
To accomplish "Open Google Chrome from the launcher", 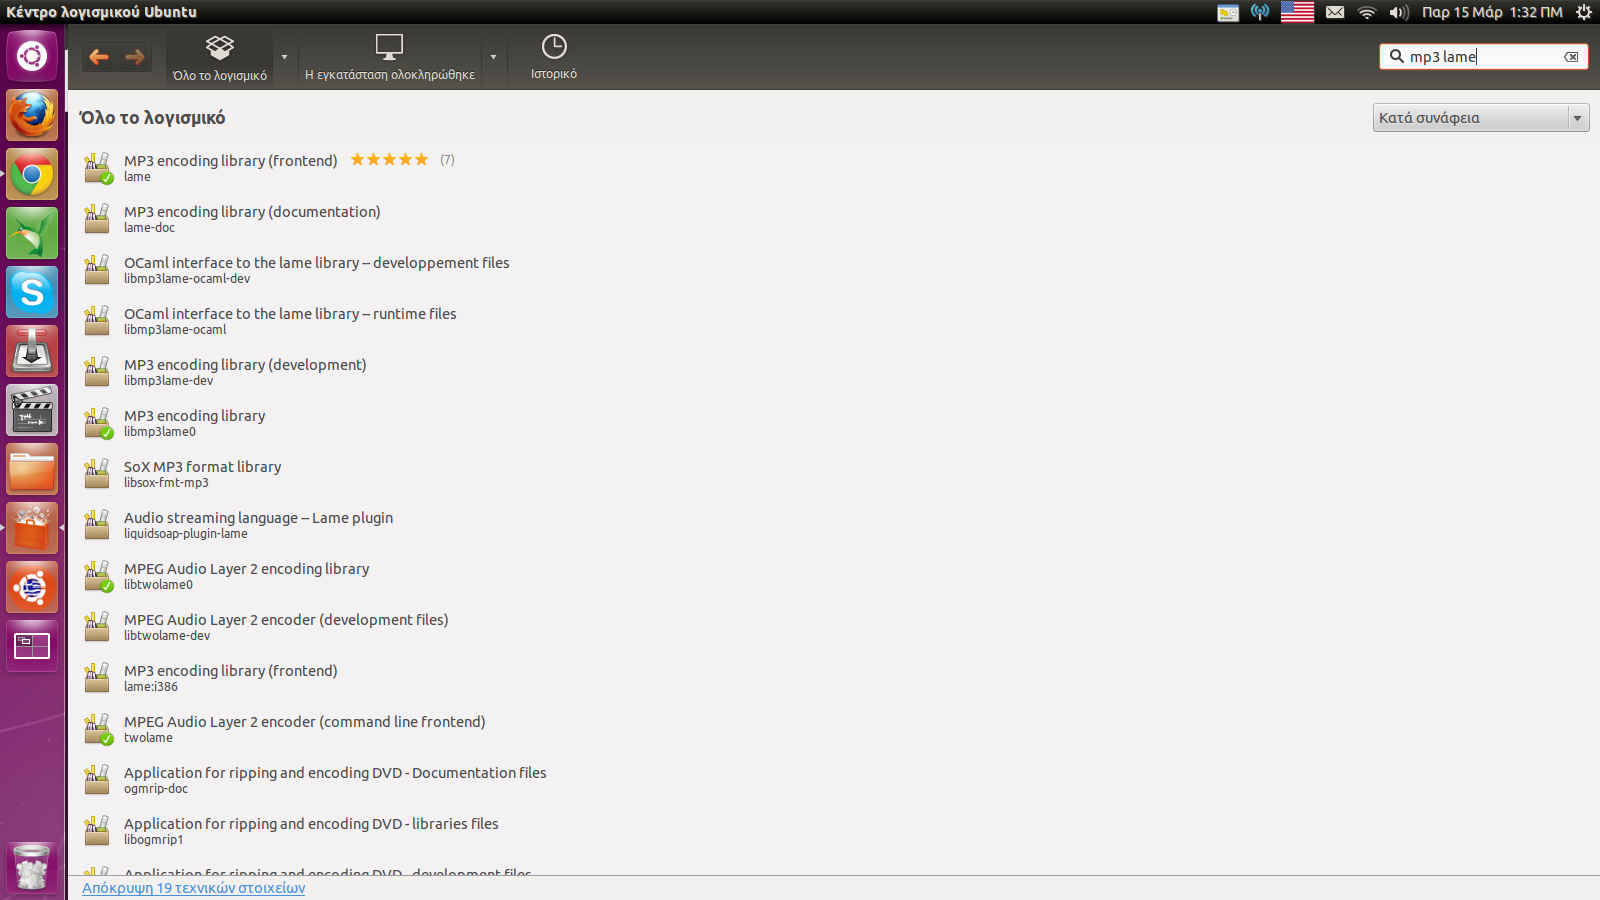I will point(32,175).
